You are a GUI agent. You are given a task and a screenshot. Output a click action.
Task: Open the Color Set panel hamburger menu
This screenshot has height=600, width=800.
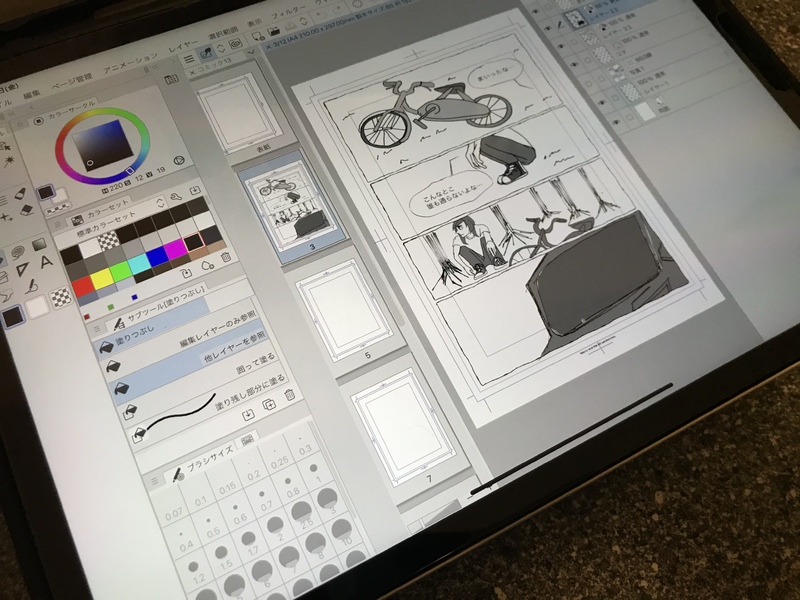59,224
